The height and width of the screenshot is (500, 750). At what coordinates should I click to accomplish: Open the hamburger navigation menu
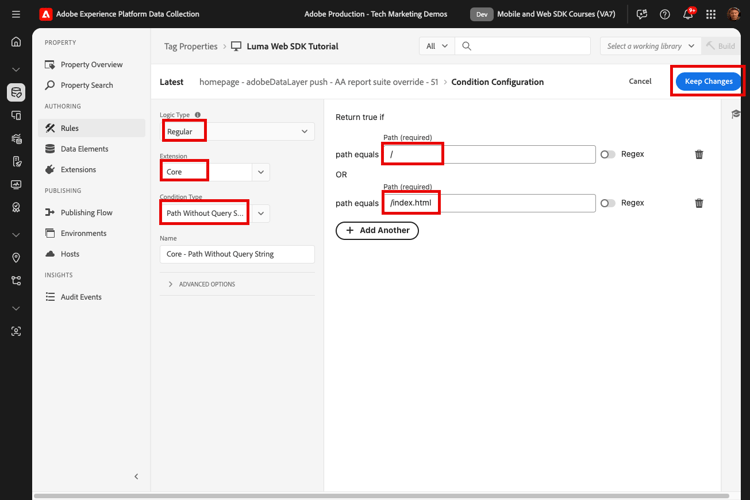(16, 14)
